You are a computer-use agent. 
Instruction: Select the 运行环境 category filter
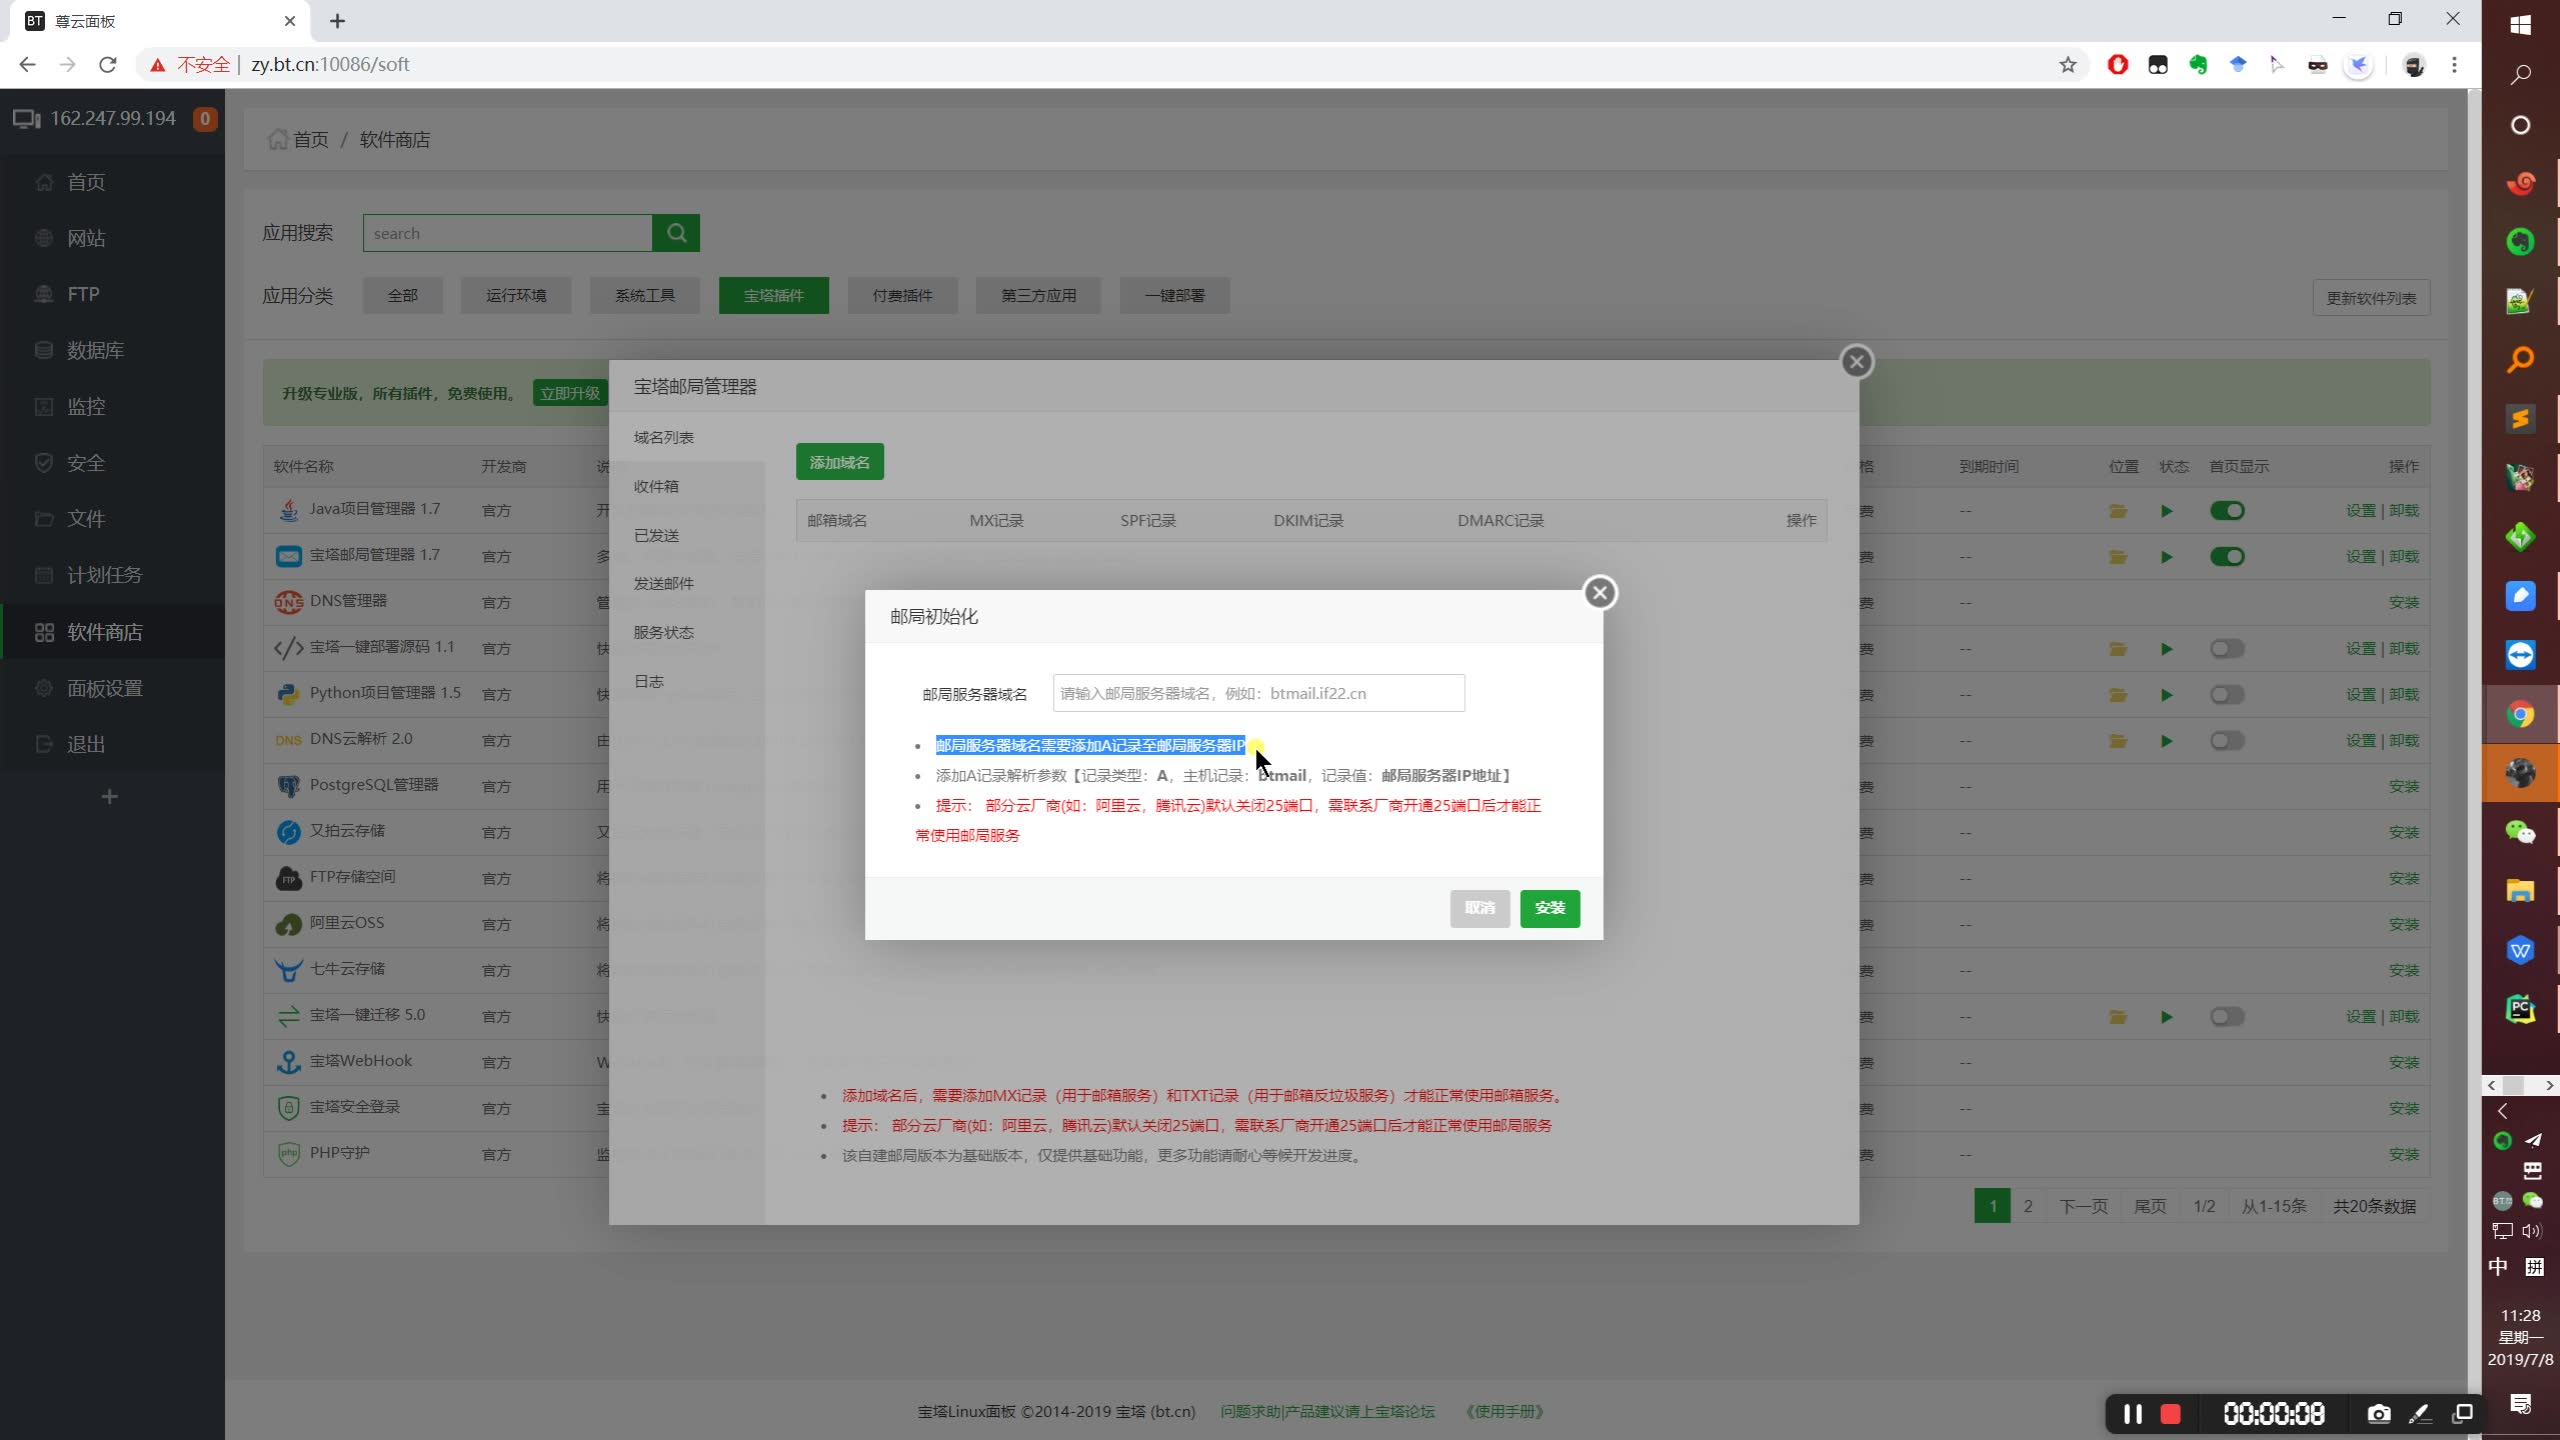[x=516, y=295]
